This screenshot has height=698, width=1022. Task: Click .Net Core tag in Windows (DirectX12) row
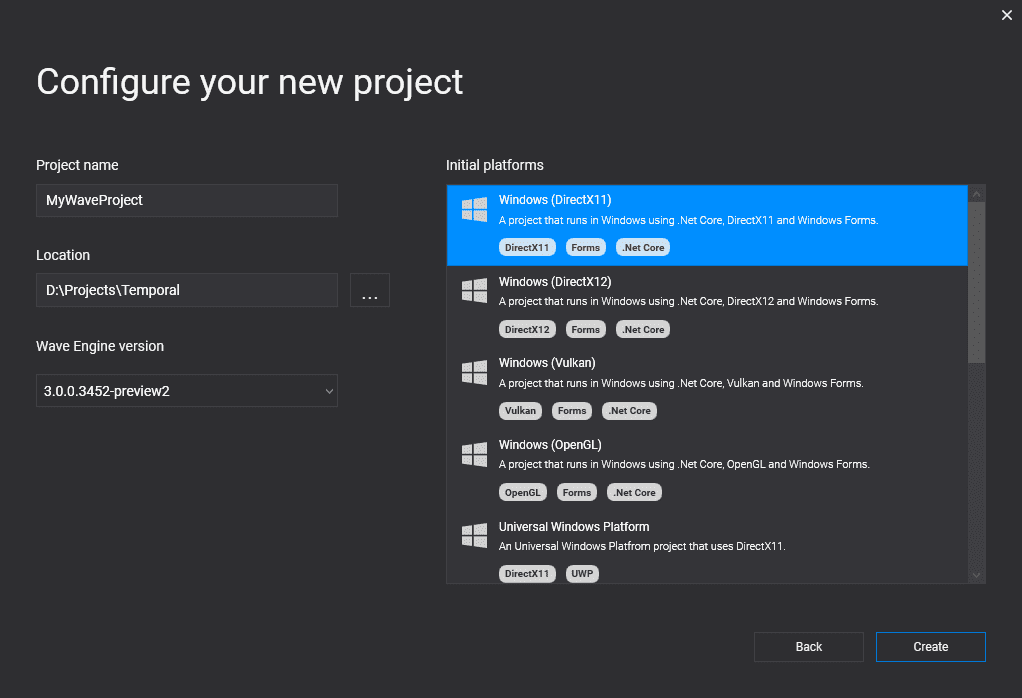coord(643,329)
